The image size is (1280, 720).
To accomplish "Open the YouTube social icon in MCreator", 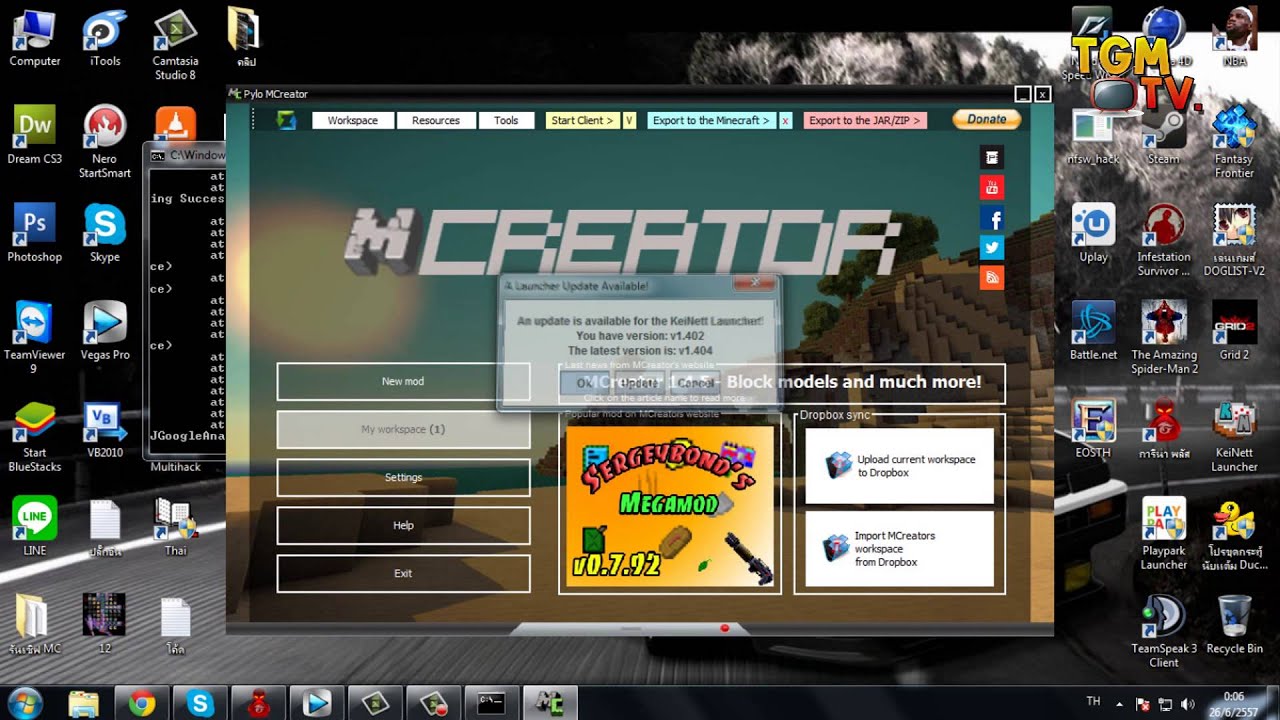I will click(x=992, y=188).
